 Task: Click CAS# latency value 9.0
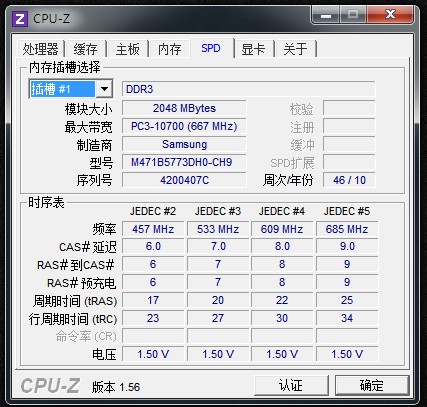point(347,246)
